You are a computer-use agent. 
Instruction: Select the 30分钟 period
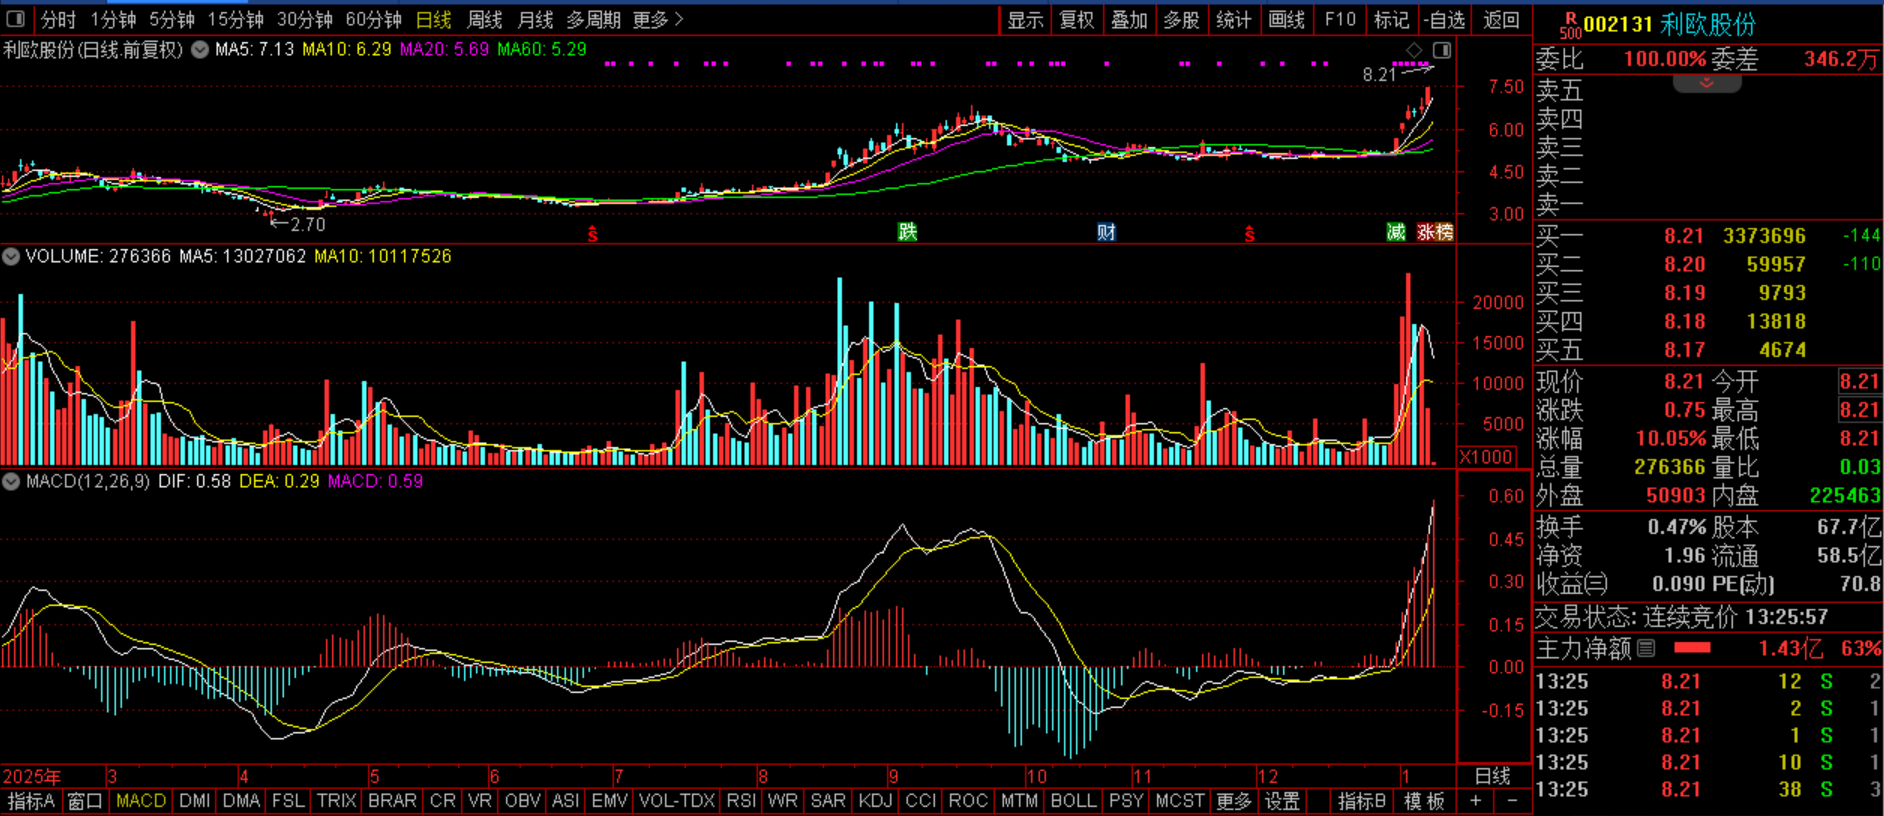305,19
